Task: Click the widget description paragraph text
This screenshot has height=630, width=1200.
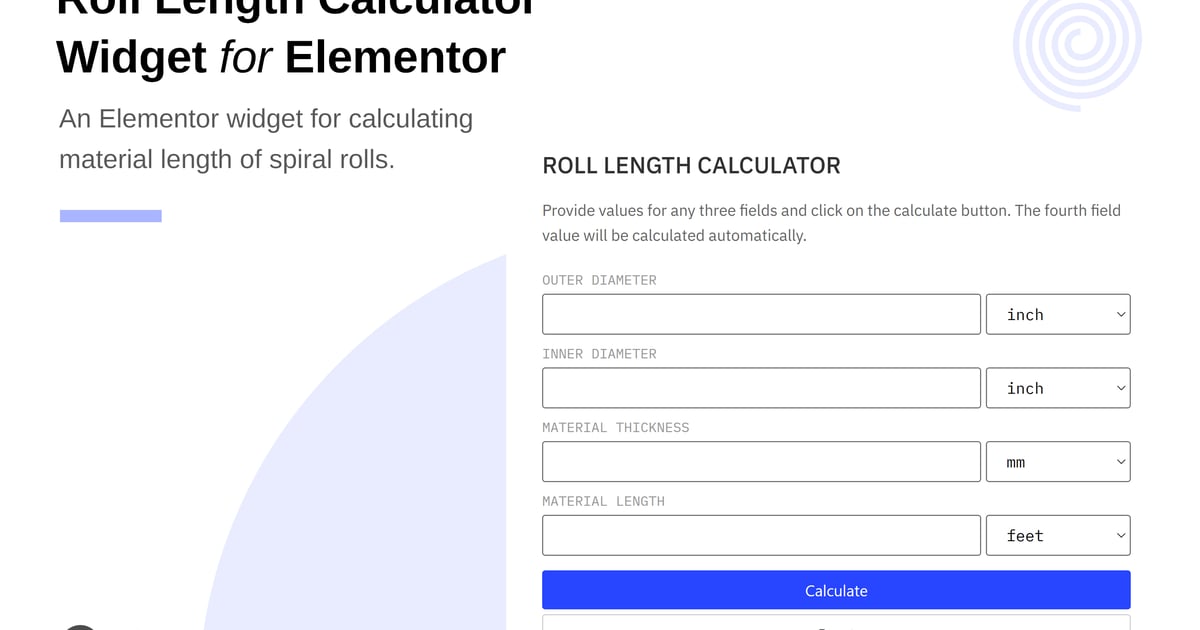Action: pyautogui.click(x=266, y=139)
